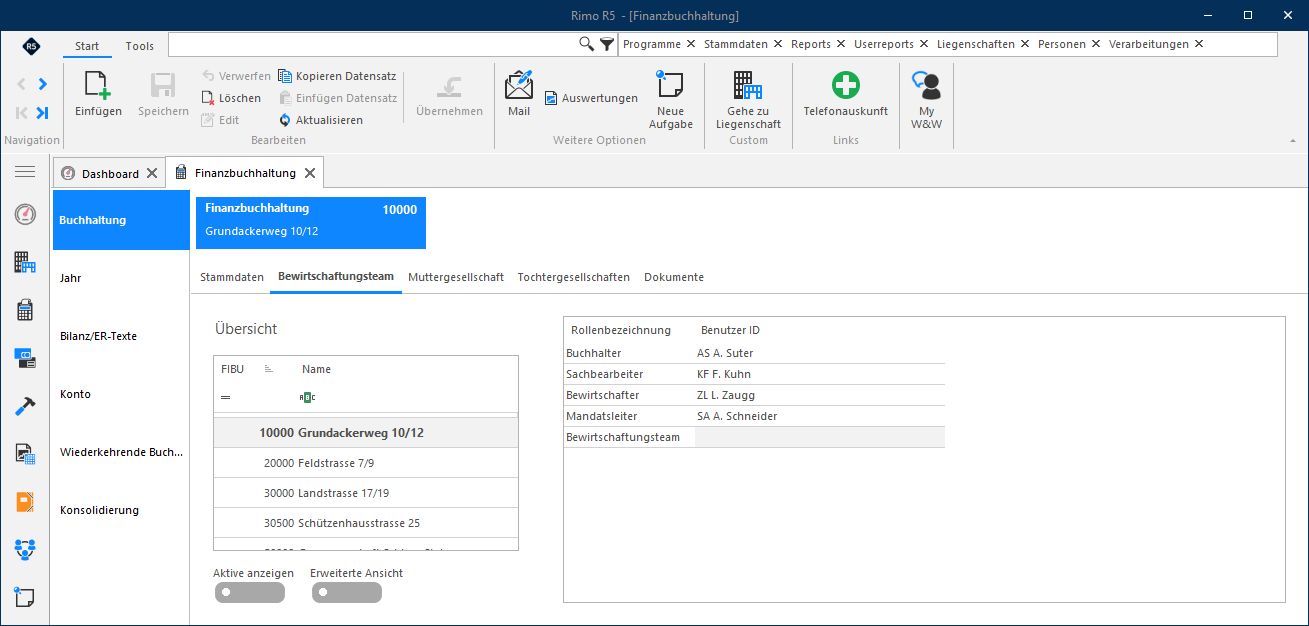Click the Löschen delete command
This screenshot has height=626, width=1309.
click(231, 98)
